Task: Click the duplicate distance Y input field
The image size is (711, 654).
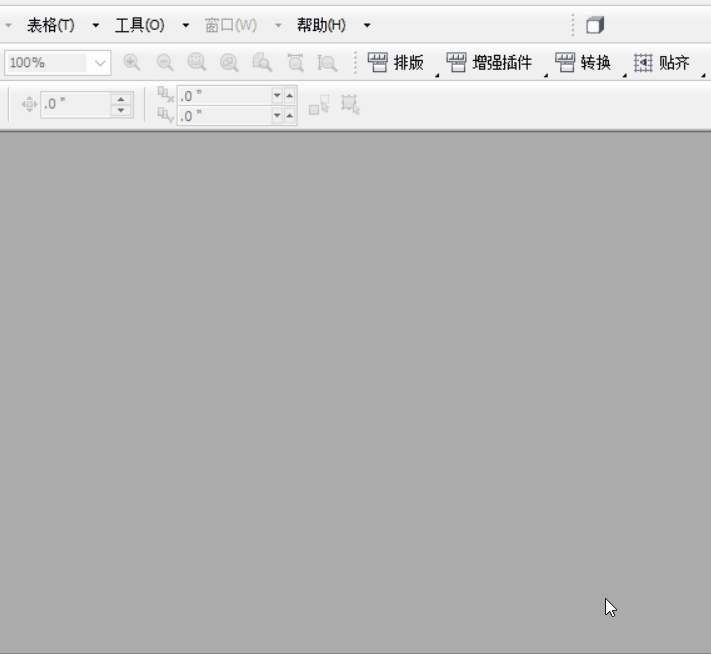Action: click(x=223, y=116)
